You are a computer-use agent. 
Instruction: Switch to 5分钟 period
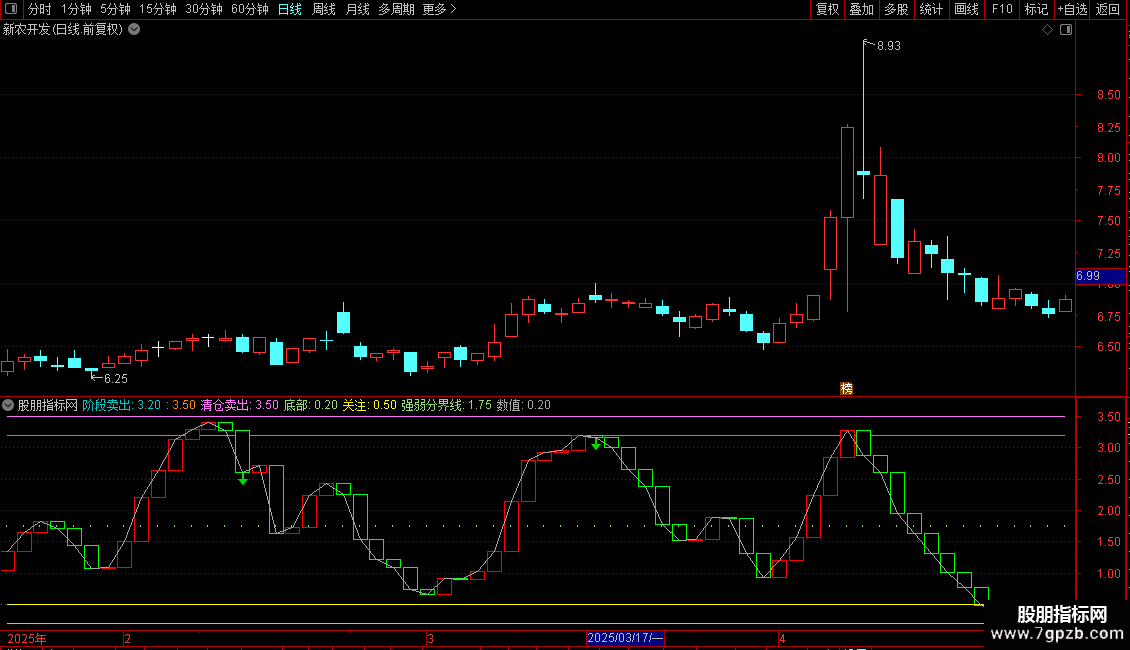coord(115,9)
